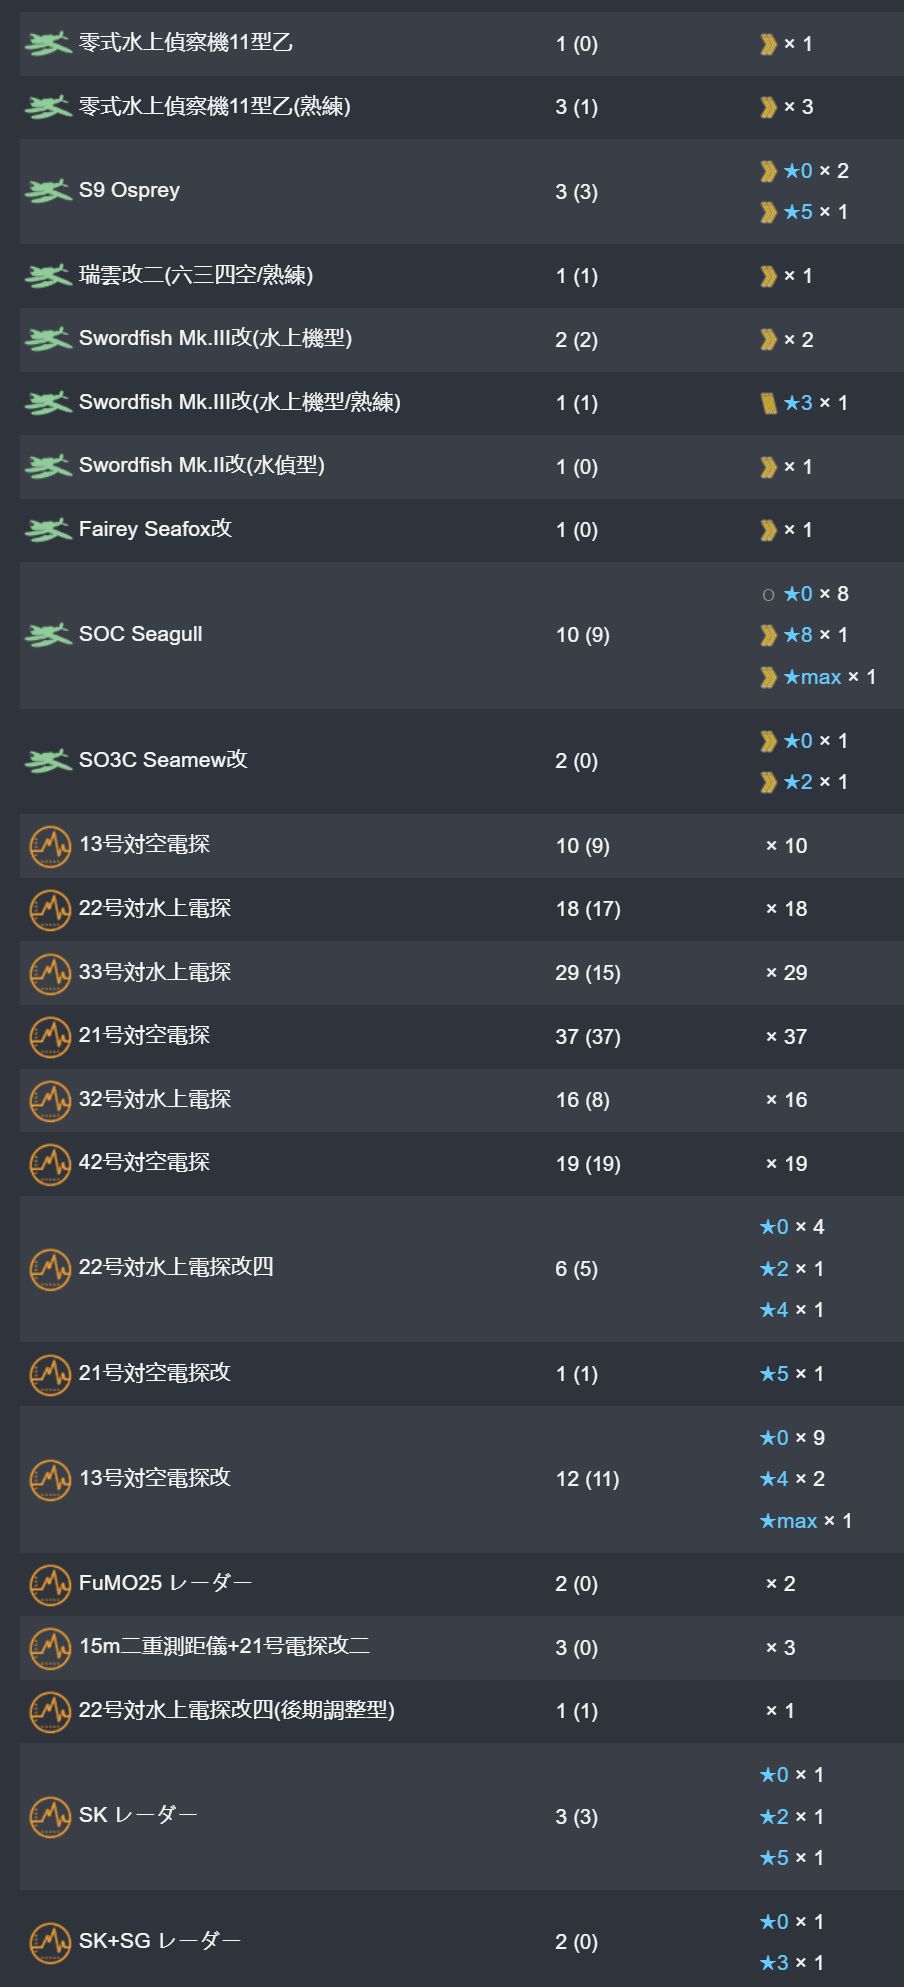The image size is (904, 1987).
Task: Click the radar icon next to SK レーダー
Action: point(50,1816)
